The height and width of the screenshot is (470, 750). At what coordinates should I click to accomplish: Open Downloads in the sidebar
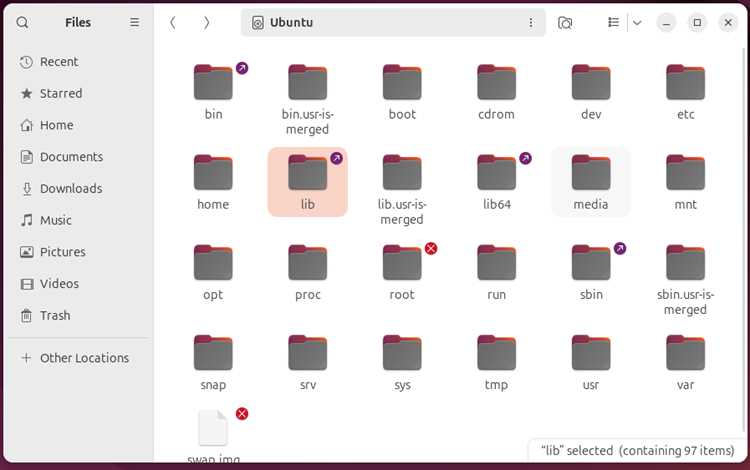(79, 188)
